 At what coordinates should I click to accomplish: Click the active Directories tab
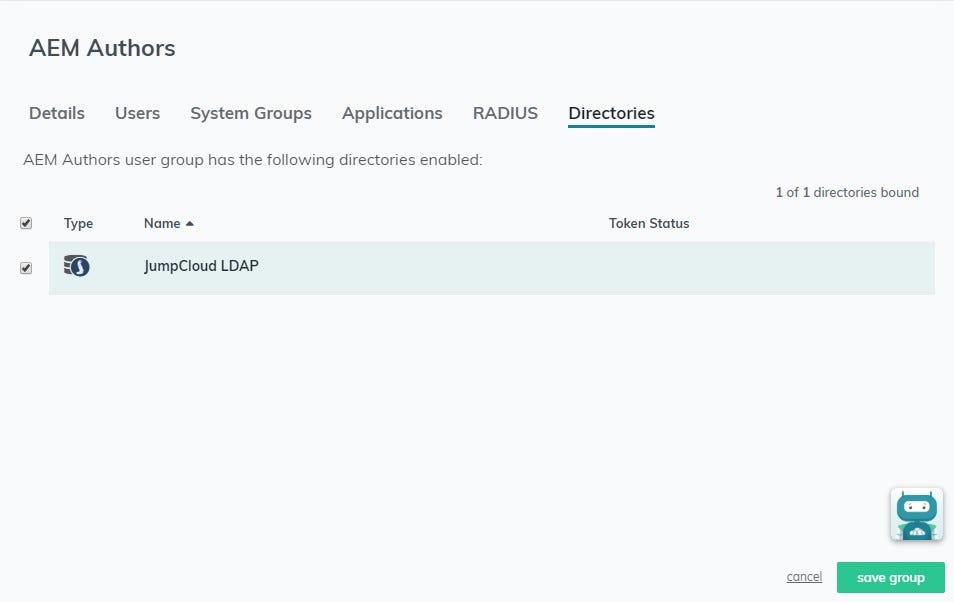(x=611, y=113)
